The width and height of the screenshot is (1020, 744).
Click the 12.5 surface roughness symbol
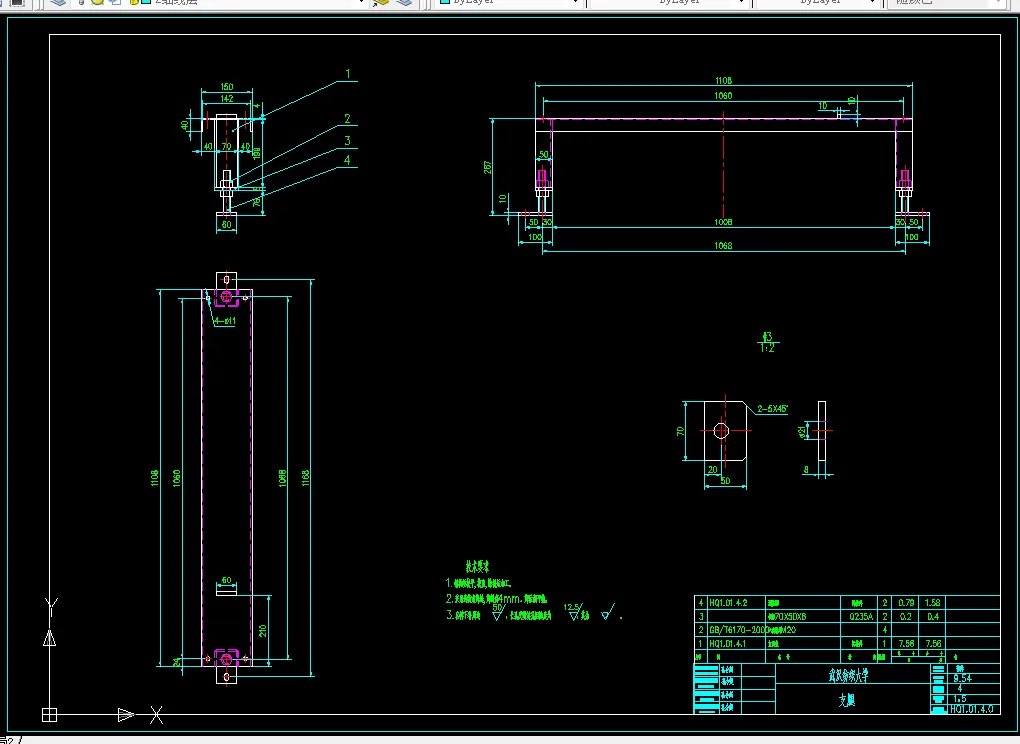[573, 611]
